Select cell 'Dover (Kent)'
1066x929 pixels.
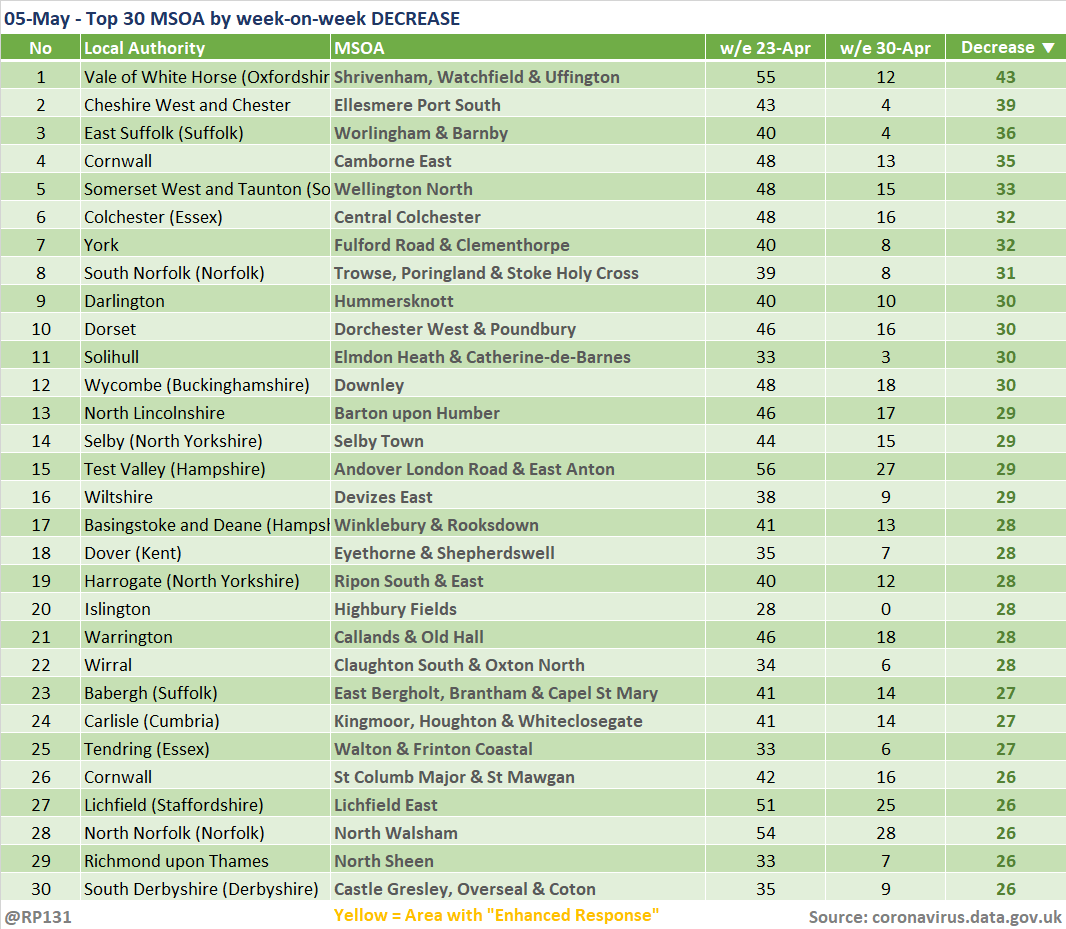pyautogui.click(x=205, y=552)
